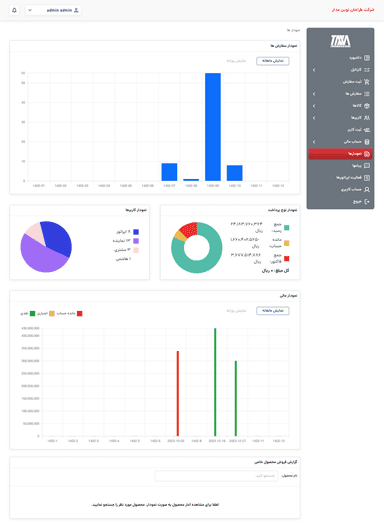The width and height of the screenshot is (384, 524).
Task: Expand the Users submenu chevron
Action: [314, 118]
